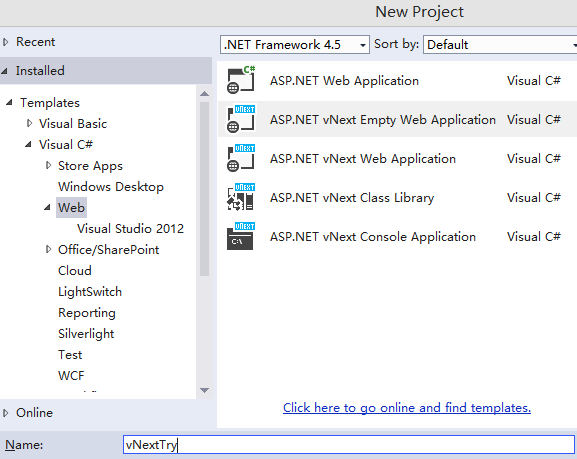
Task: Click the ASP.NET vNext Class Library icon
Action: (x=241, y=197)
